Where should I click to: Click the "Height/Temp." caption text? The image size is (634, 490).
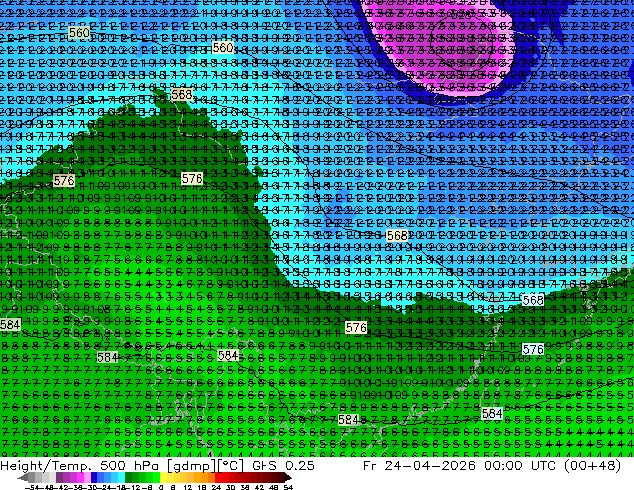point(44,466)
